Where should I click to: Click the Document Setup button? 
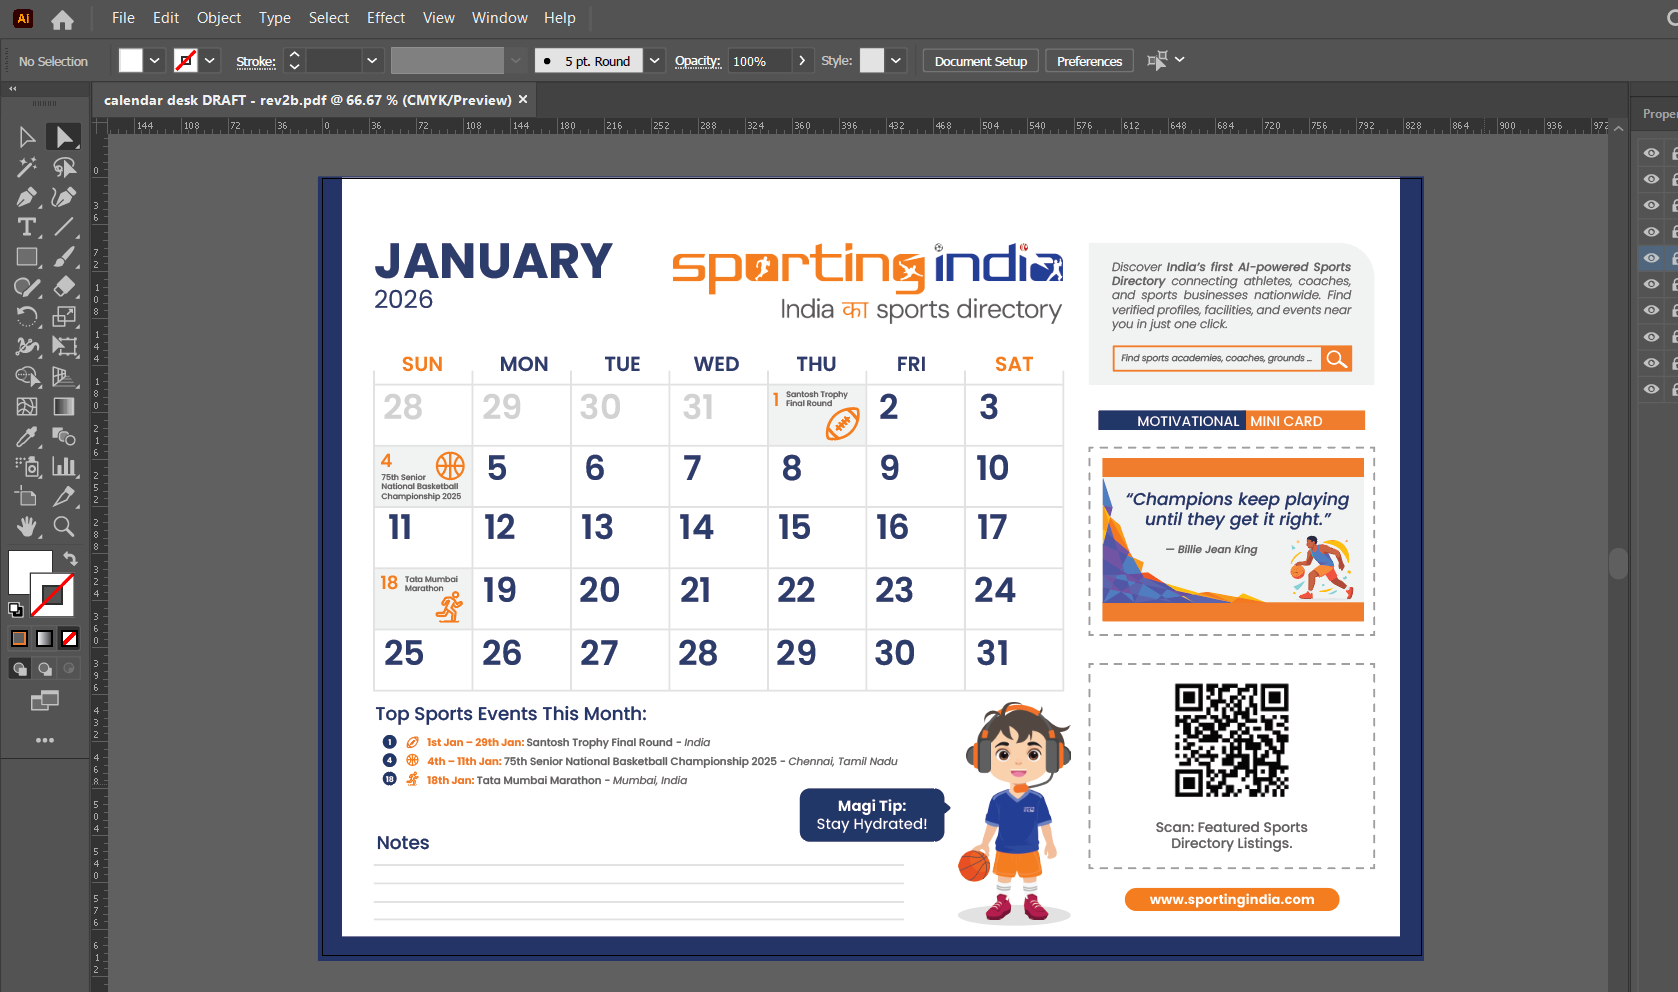[x=981, y=61]
